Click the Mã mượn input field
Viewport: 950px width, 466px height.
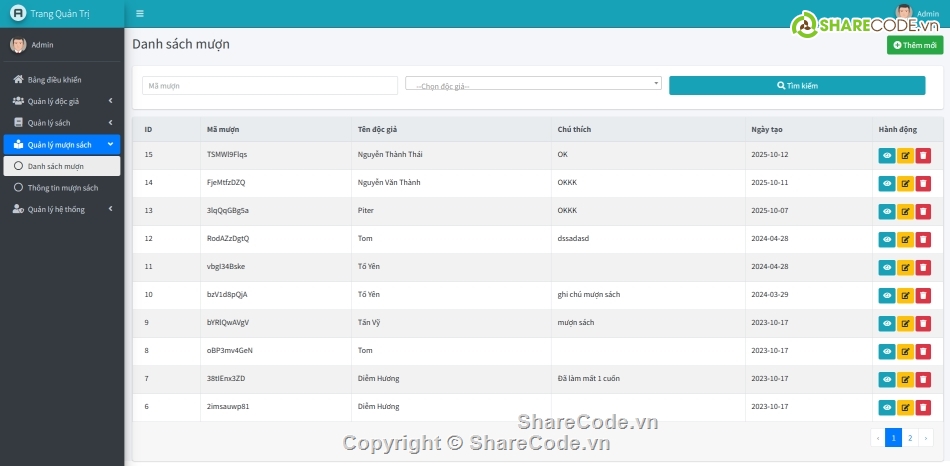[270, 86]
